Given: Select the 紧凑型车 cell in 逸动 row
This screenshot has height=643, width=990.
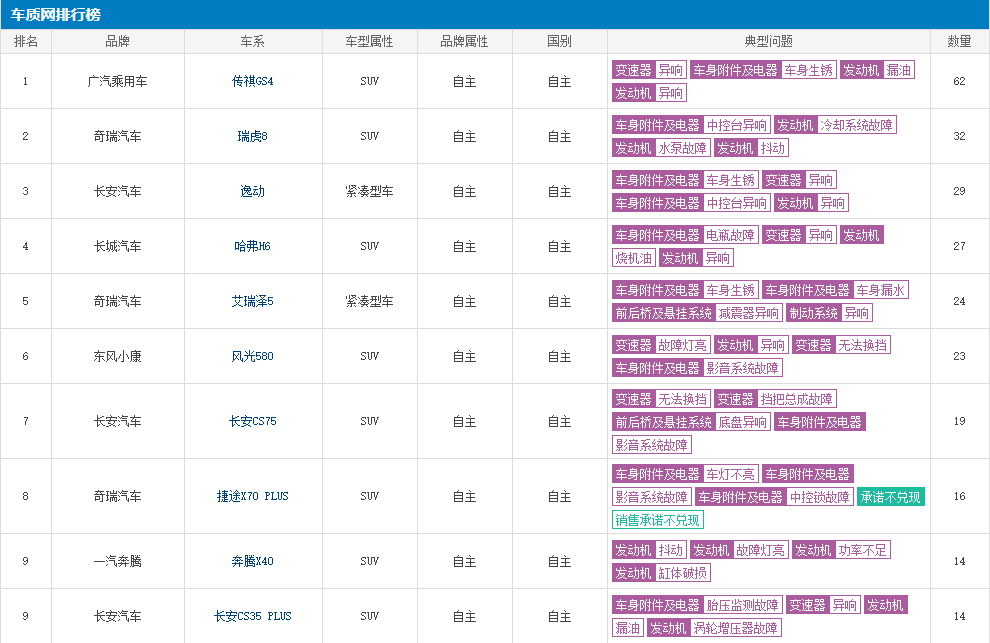Looking at the screenshot, I should pos(369,191).
